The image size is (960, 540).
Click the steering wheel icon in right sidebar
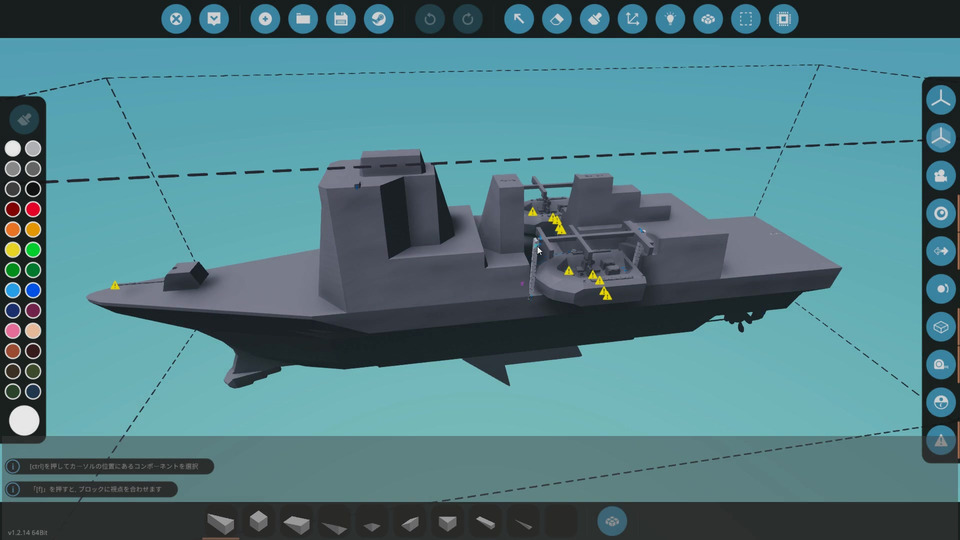coord(940,402)
